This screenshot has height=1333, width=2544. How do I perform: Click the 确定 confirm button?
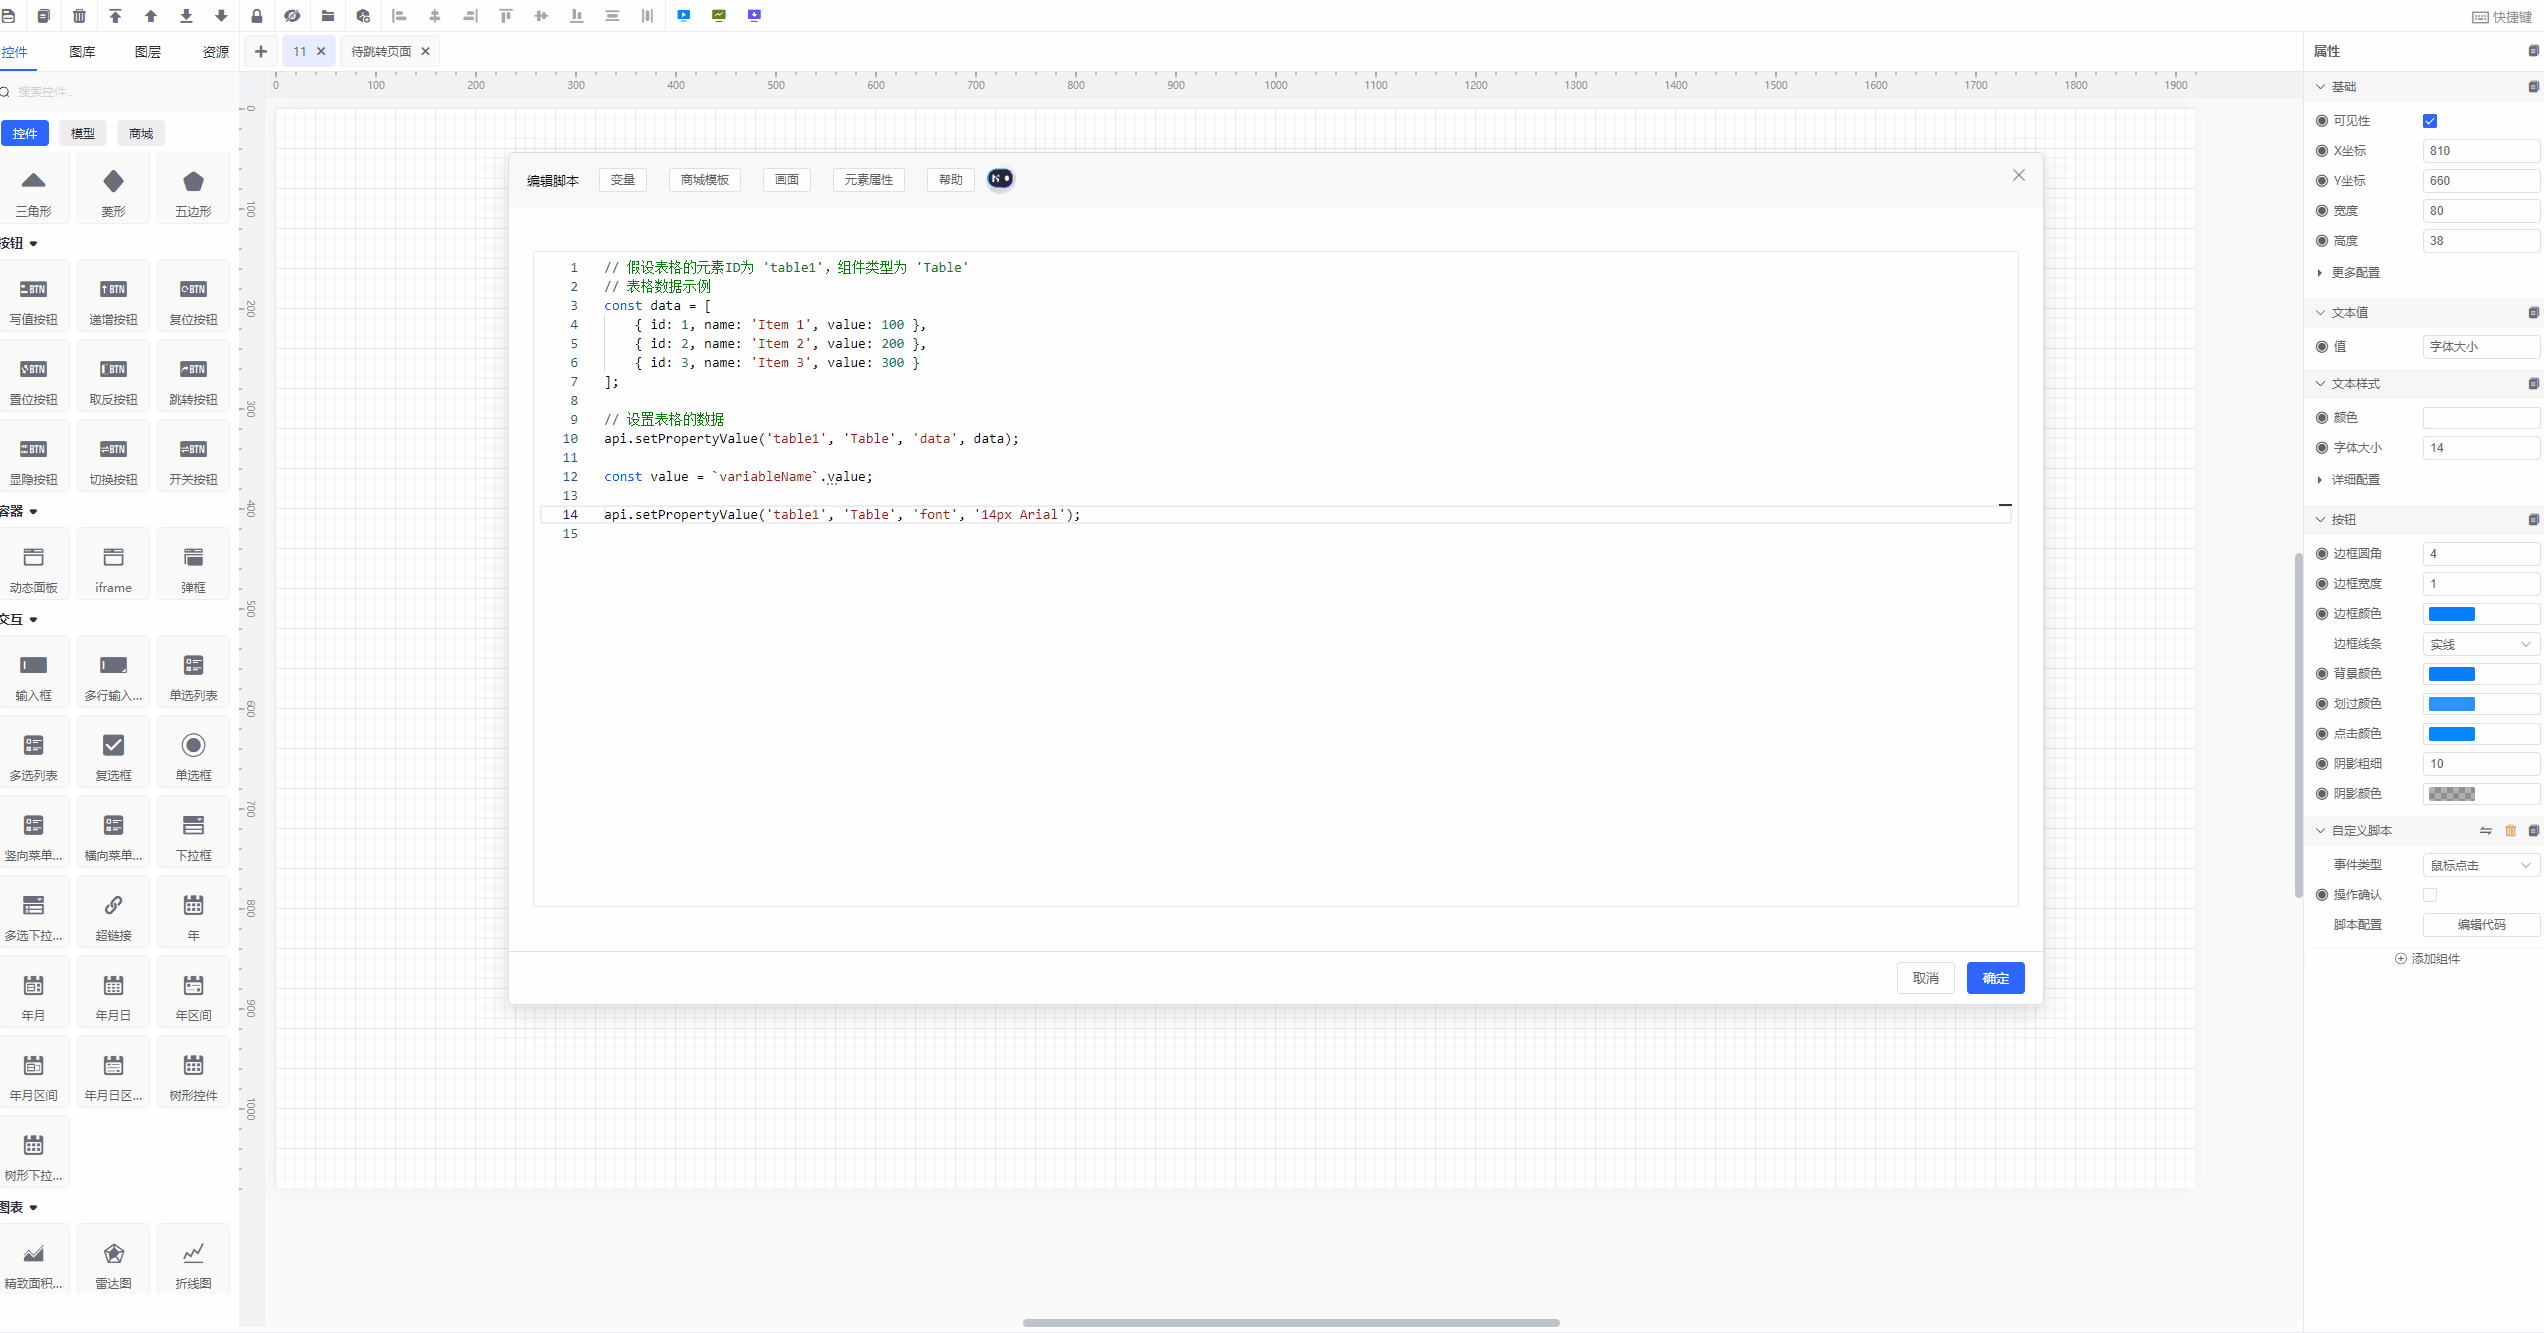pyautogui.click(x=1995, y=978)
